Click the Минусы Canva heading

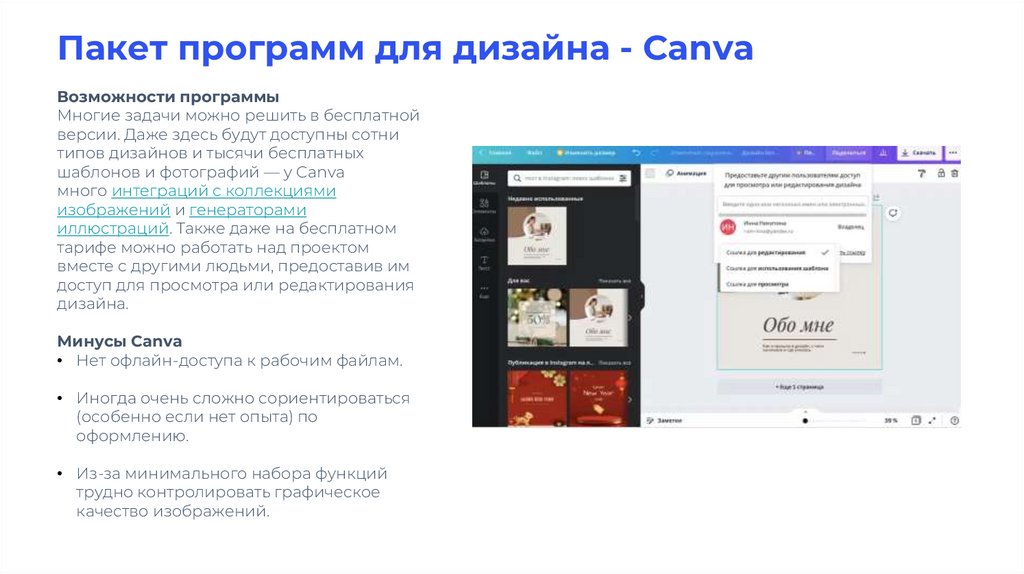[120, 341]
